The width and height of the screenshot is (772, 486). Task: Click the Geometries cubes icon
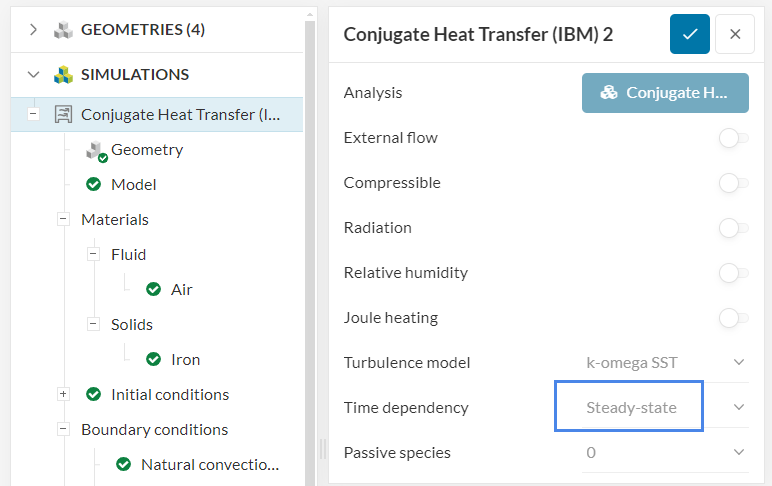pos(64,30)
